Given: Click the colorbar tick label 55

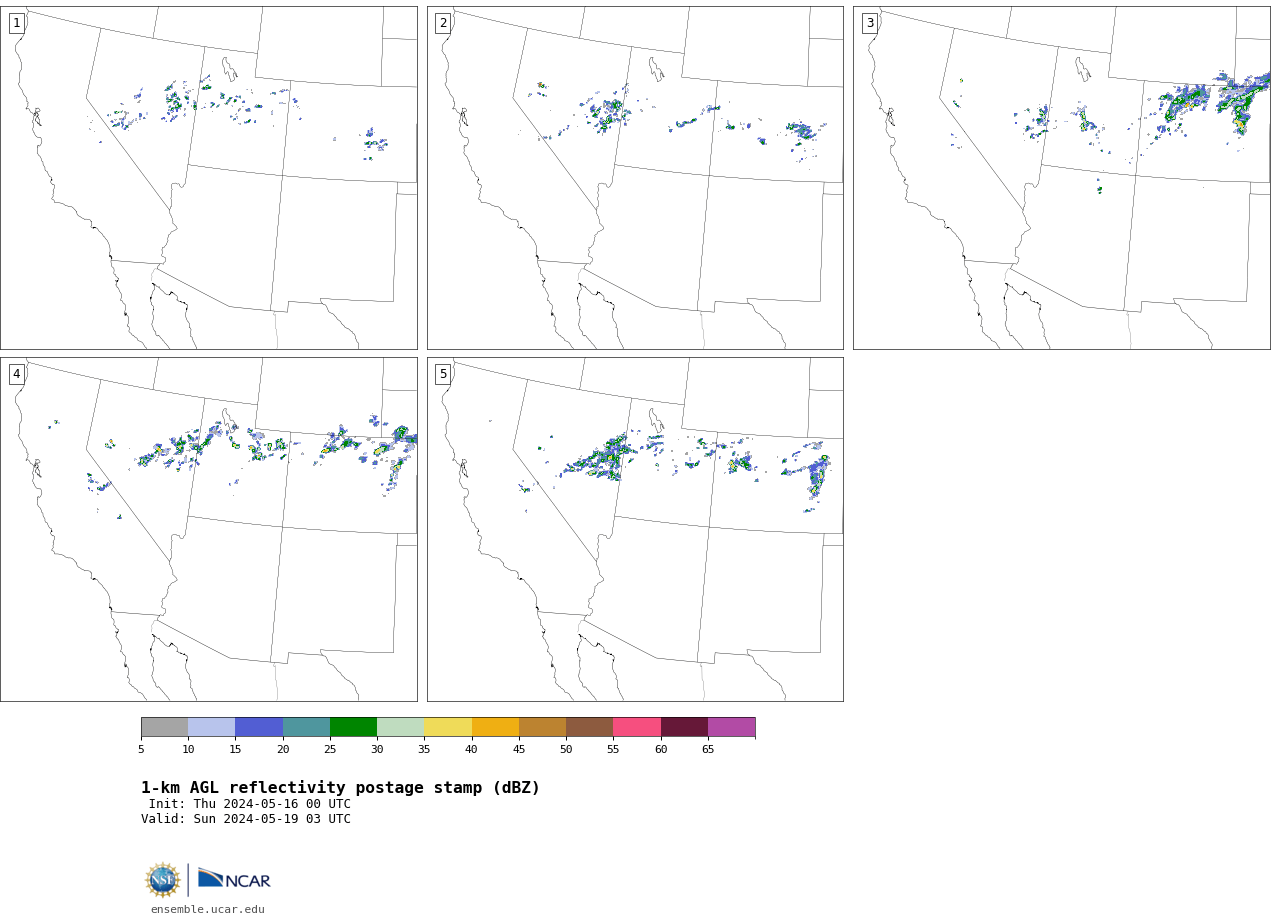Looking at the screenshot, I should (613, 749).
